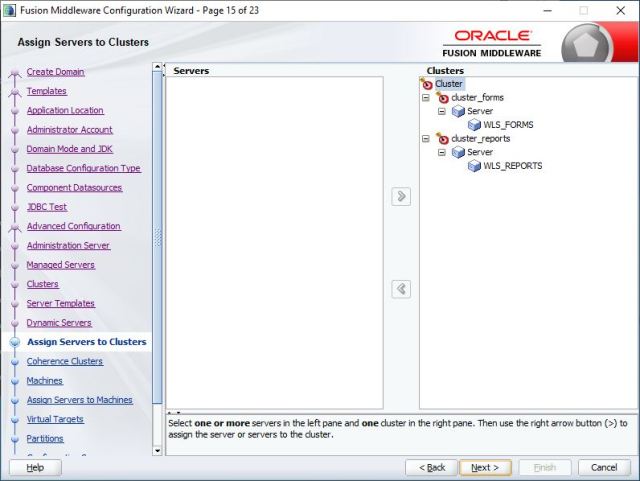Minimize the Configuration Wizard window

click(547, 11)
